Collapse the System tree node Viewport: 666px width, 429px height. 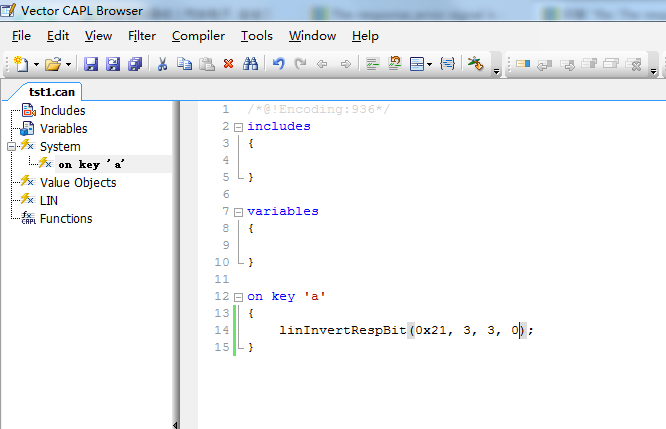pos(11,147)
